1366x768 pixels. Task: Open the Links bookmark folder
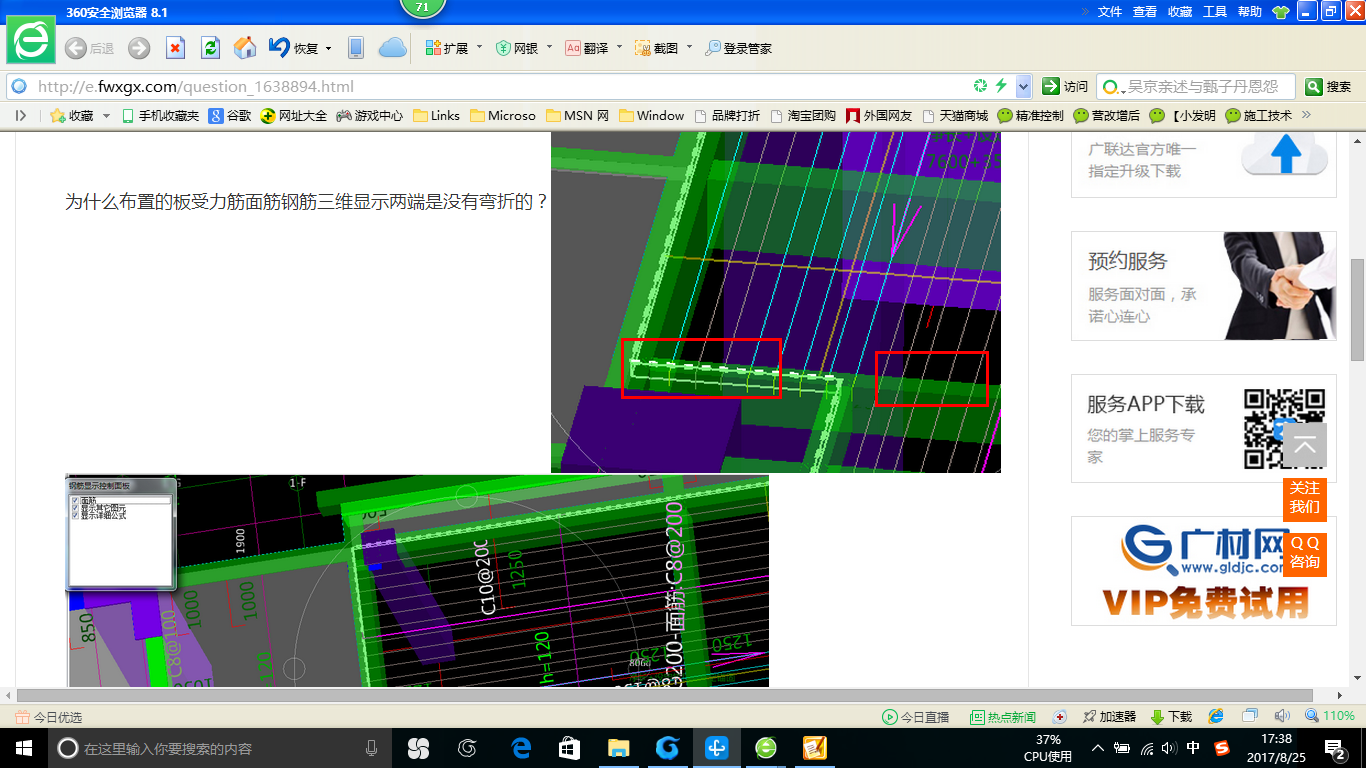click(x=437, y=116)
